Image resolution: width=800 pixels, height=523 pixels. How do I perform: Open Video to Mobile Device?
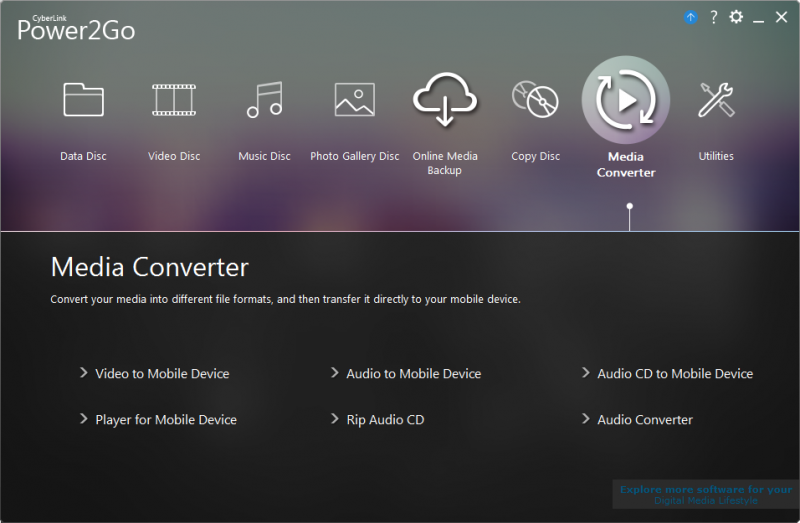tap(162, 374)
